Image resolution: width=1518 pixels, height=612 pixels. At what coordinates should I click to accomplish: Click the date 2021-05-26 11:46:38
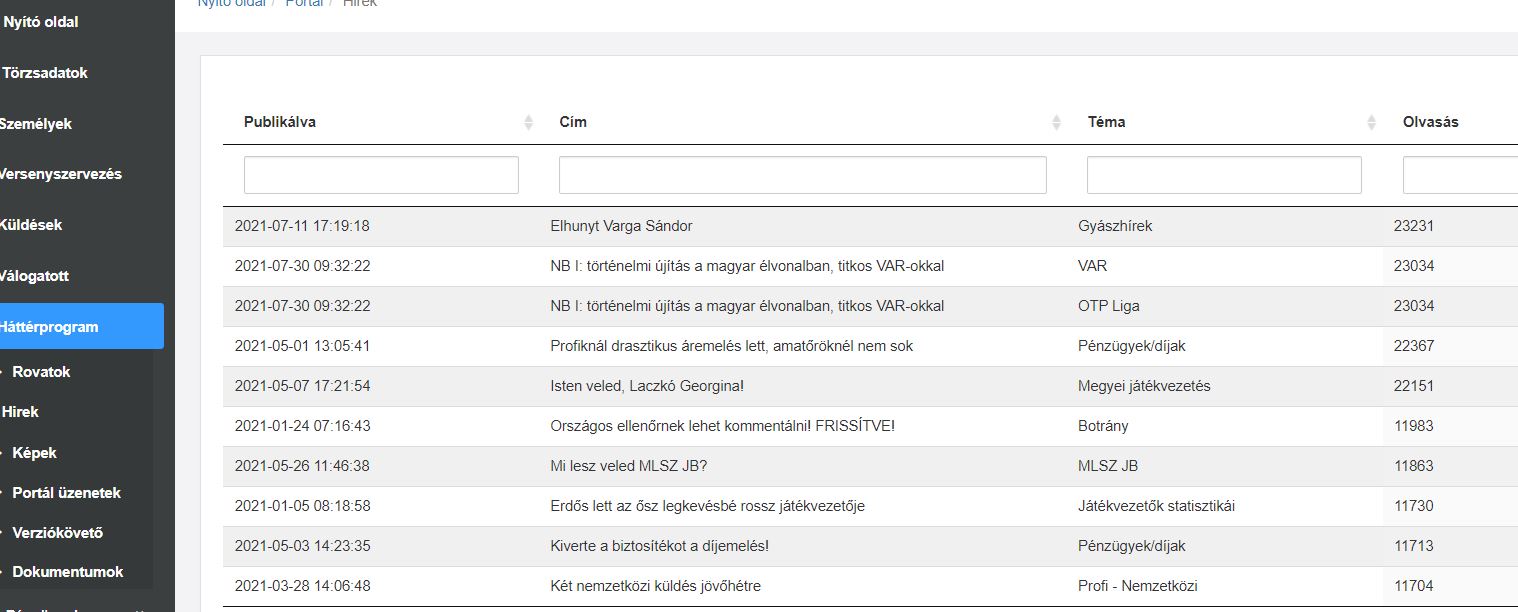(x=302, y=466)
